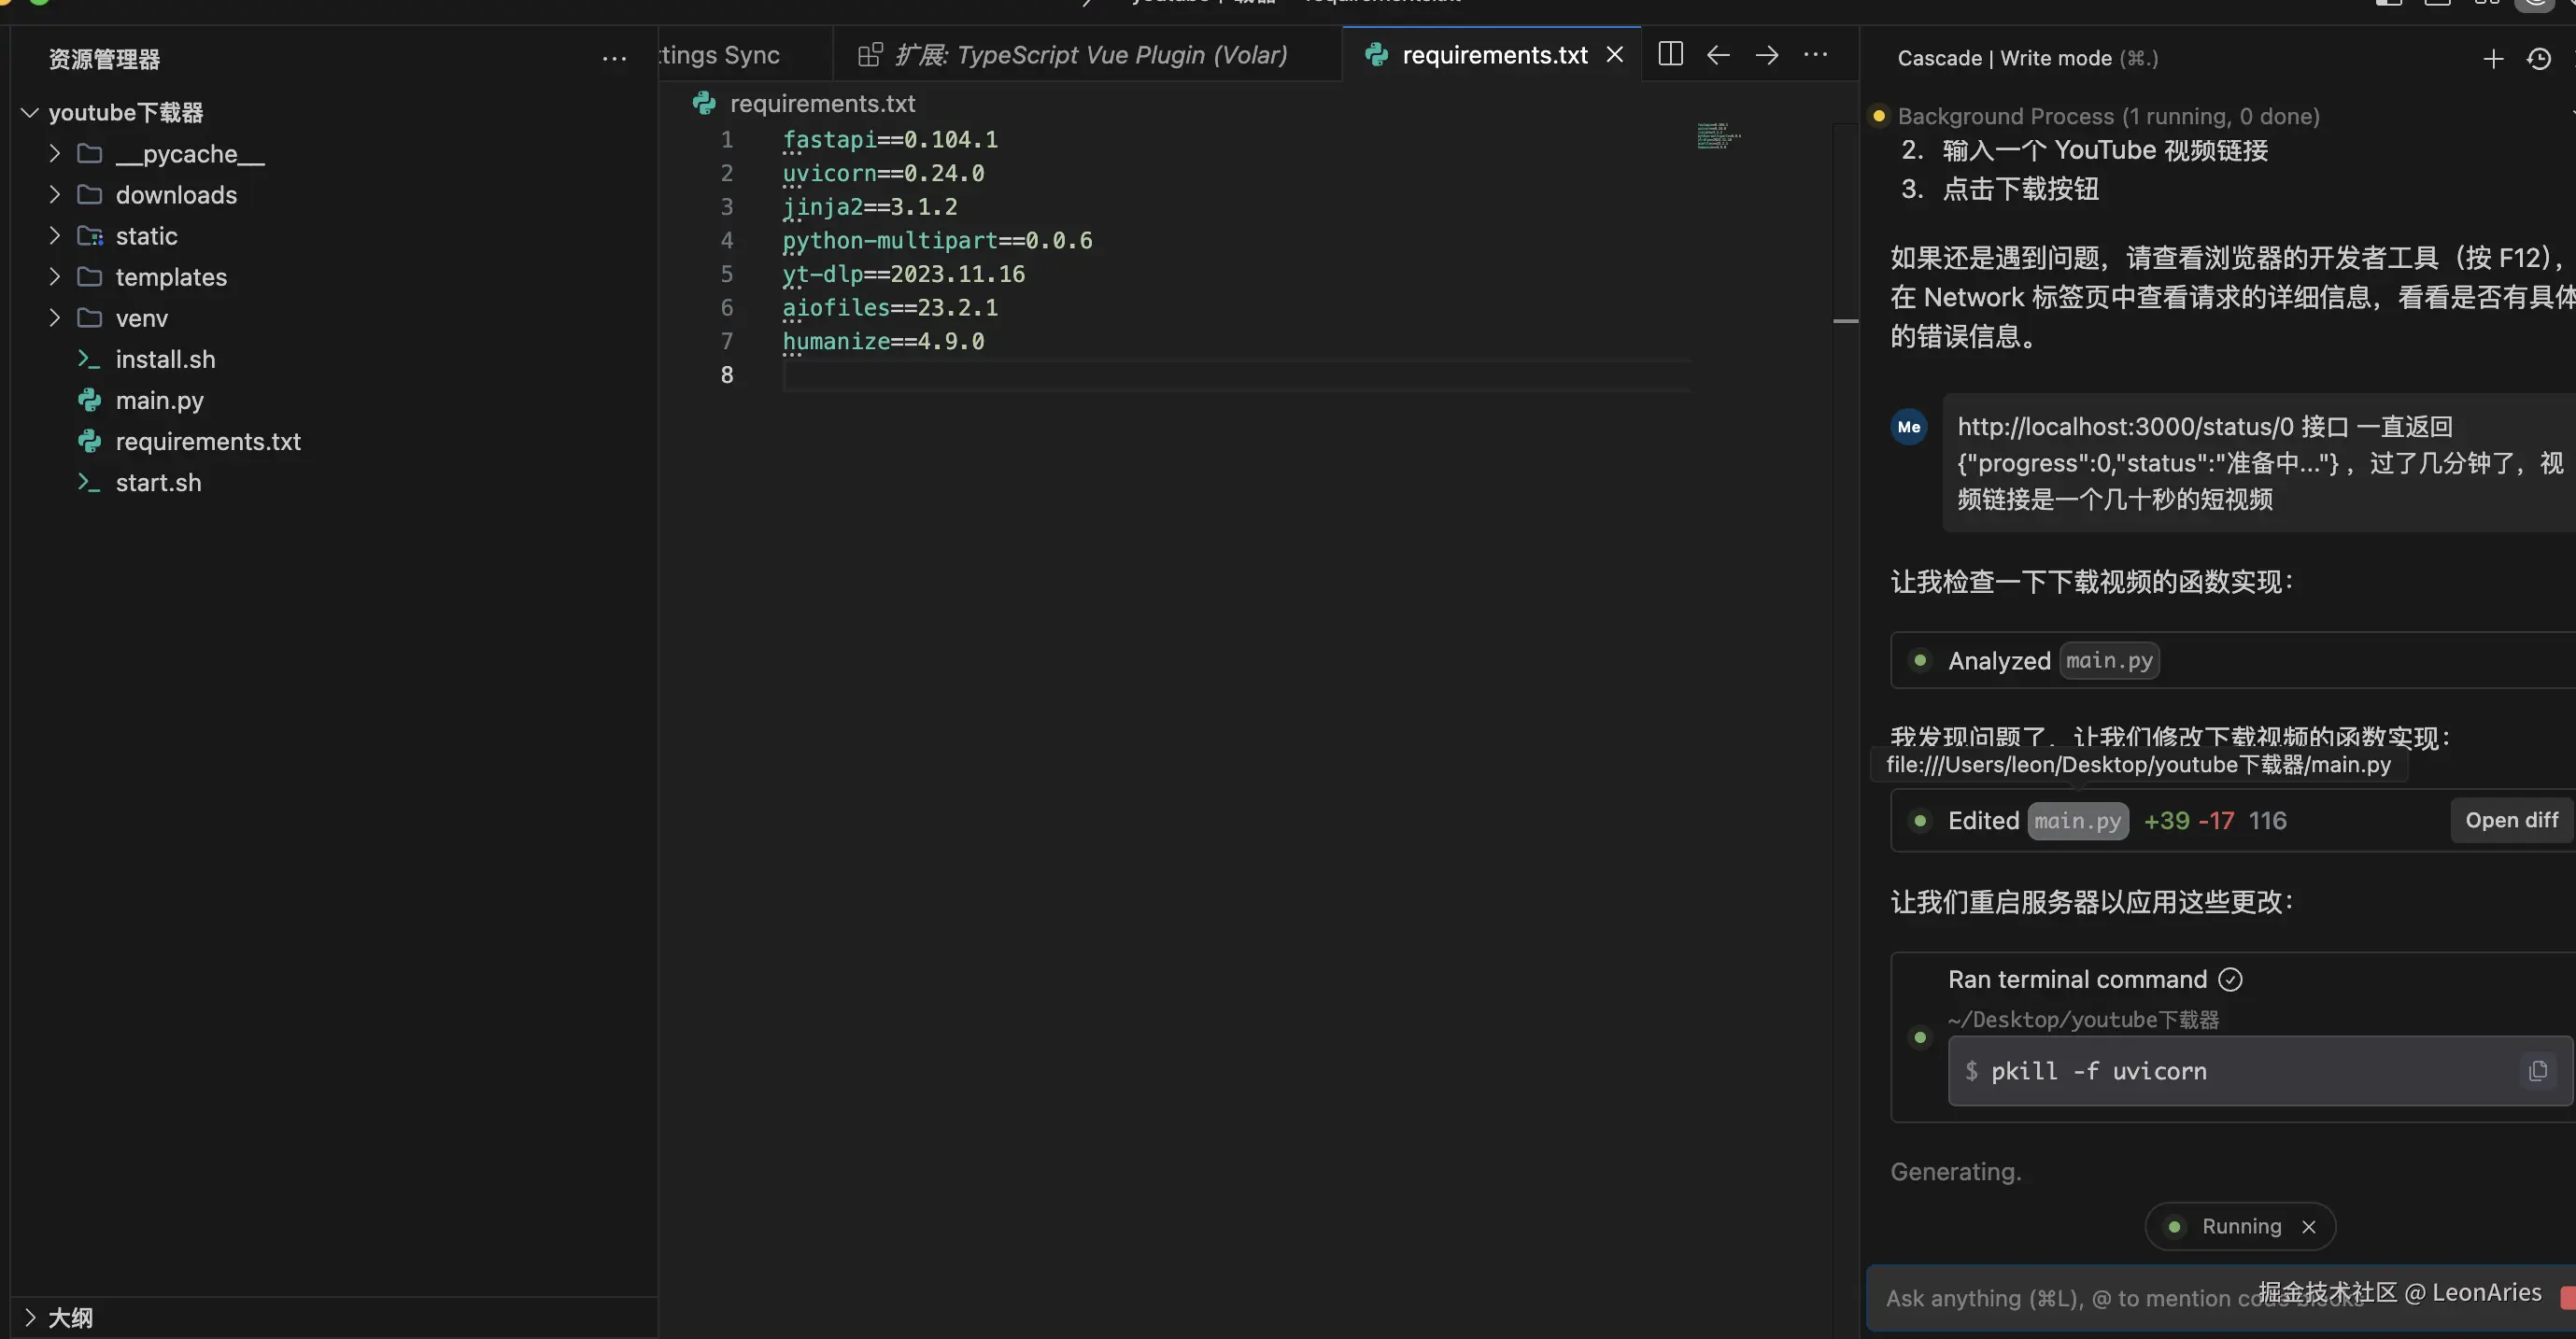Go back with the left arrow icon
Screen dimensions: 2576x1339
pos(1718,54)
